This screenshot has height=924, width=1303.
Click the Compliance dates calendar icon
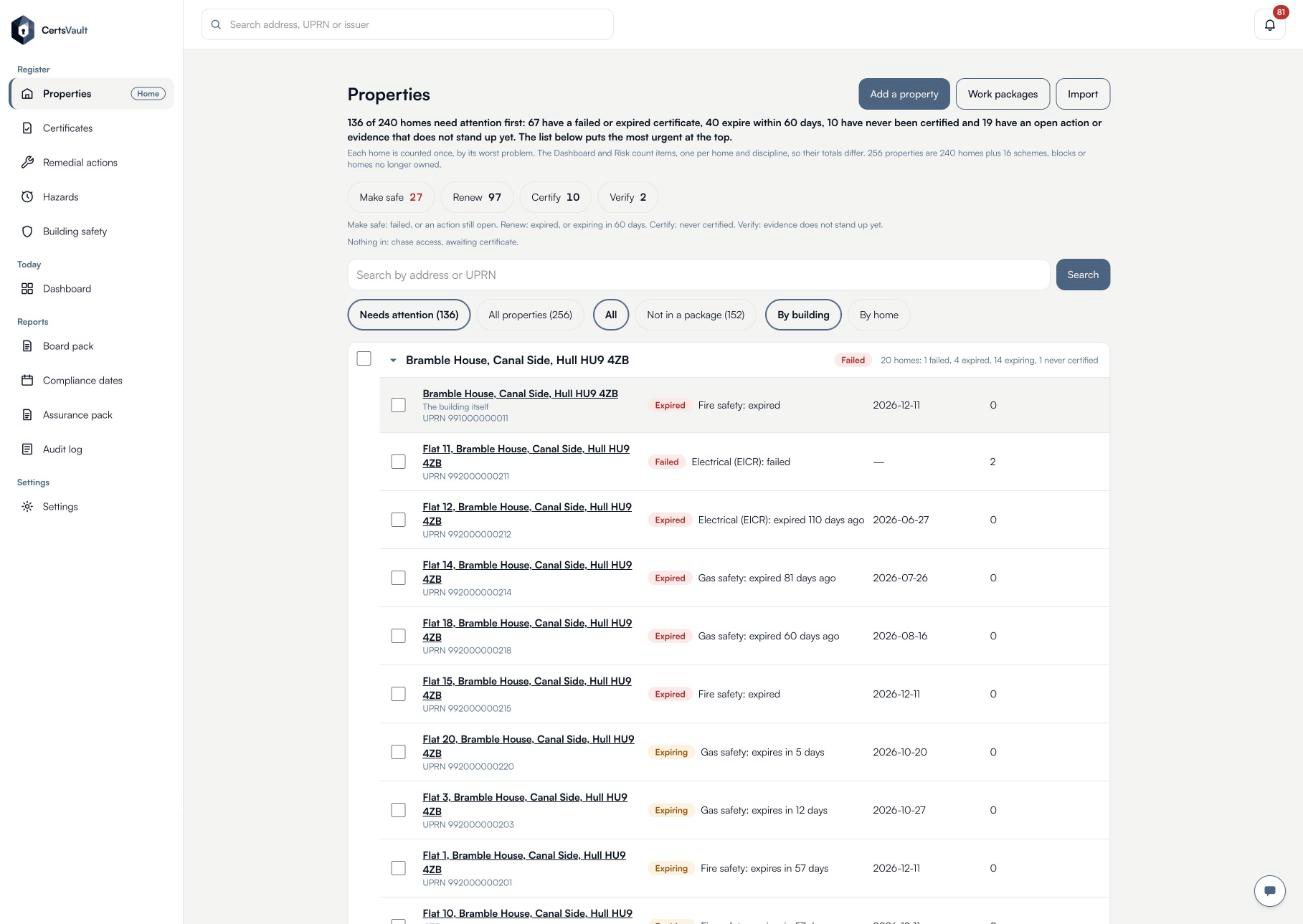point(27,380)
